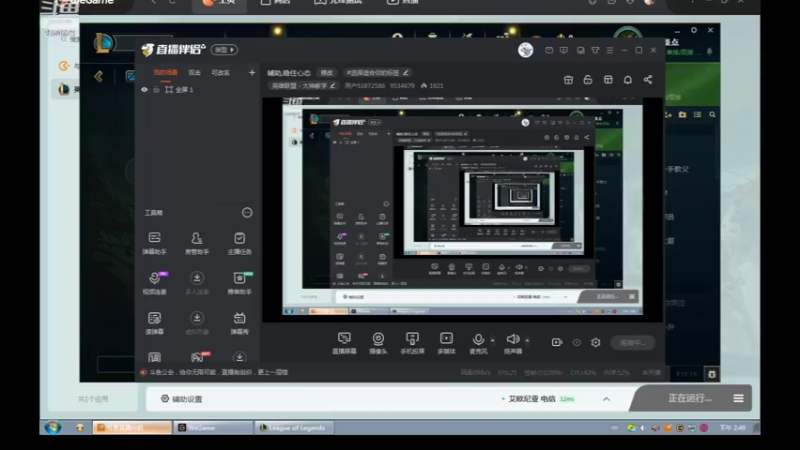Expand server list chevron next to 艾欧尼亚
800x450 pixels.
606,399
